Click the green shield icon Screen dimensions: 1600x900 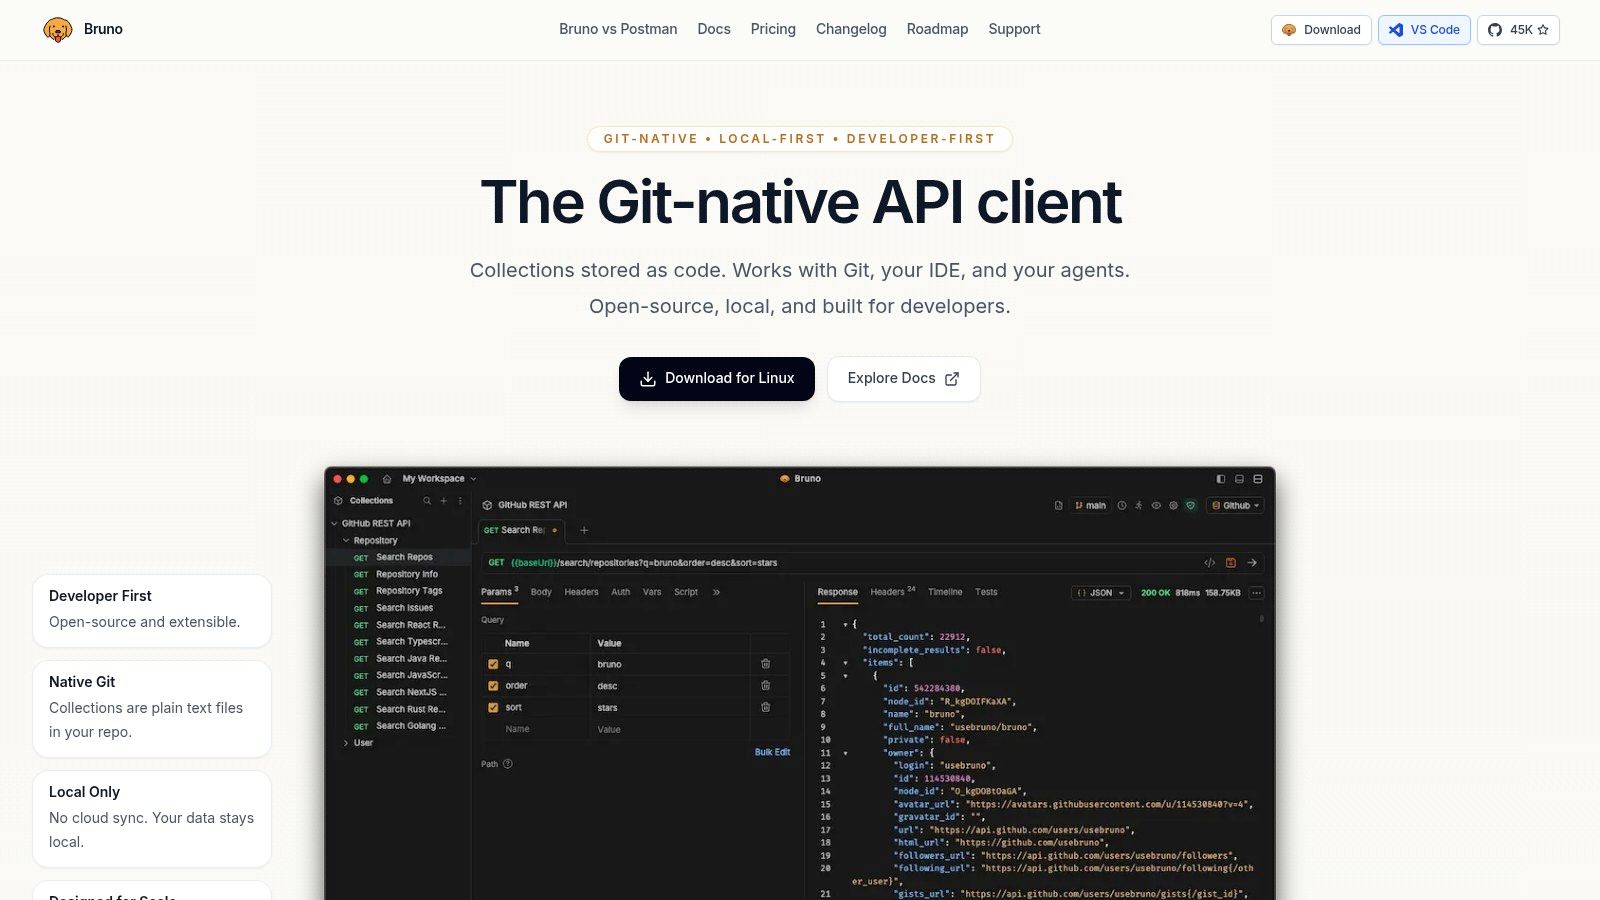(1190, 506)
